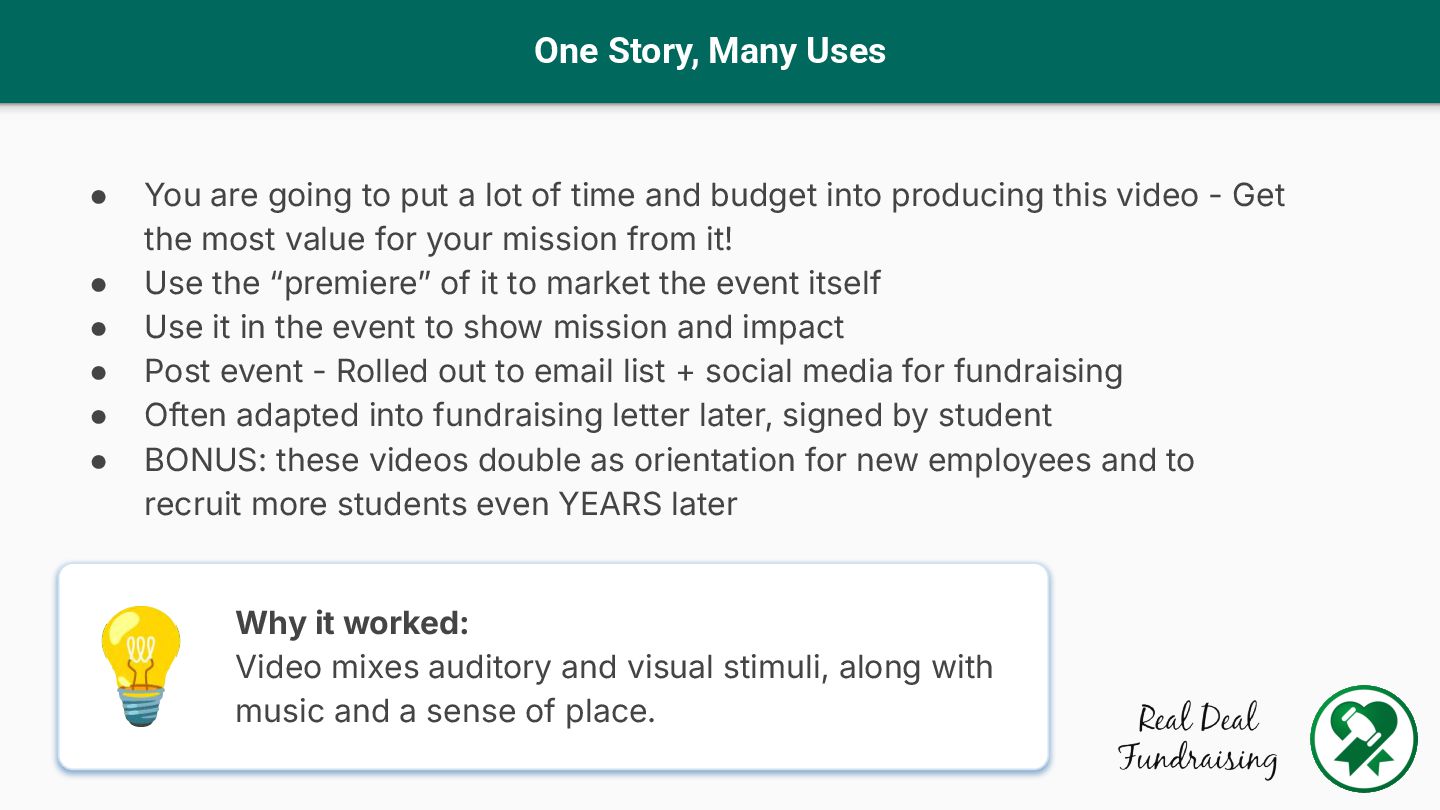The height and width of the screenshot is (810, 1440).
Task: Click the bullet dot before "Post event"
Action: pos(99,372)
